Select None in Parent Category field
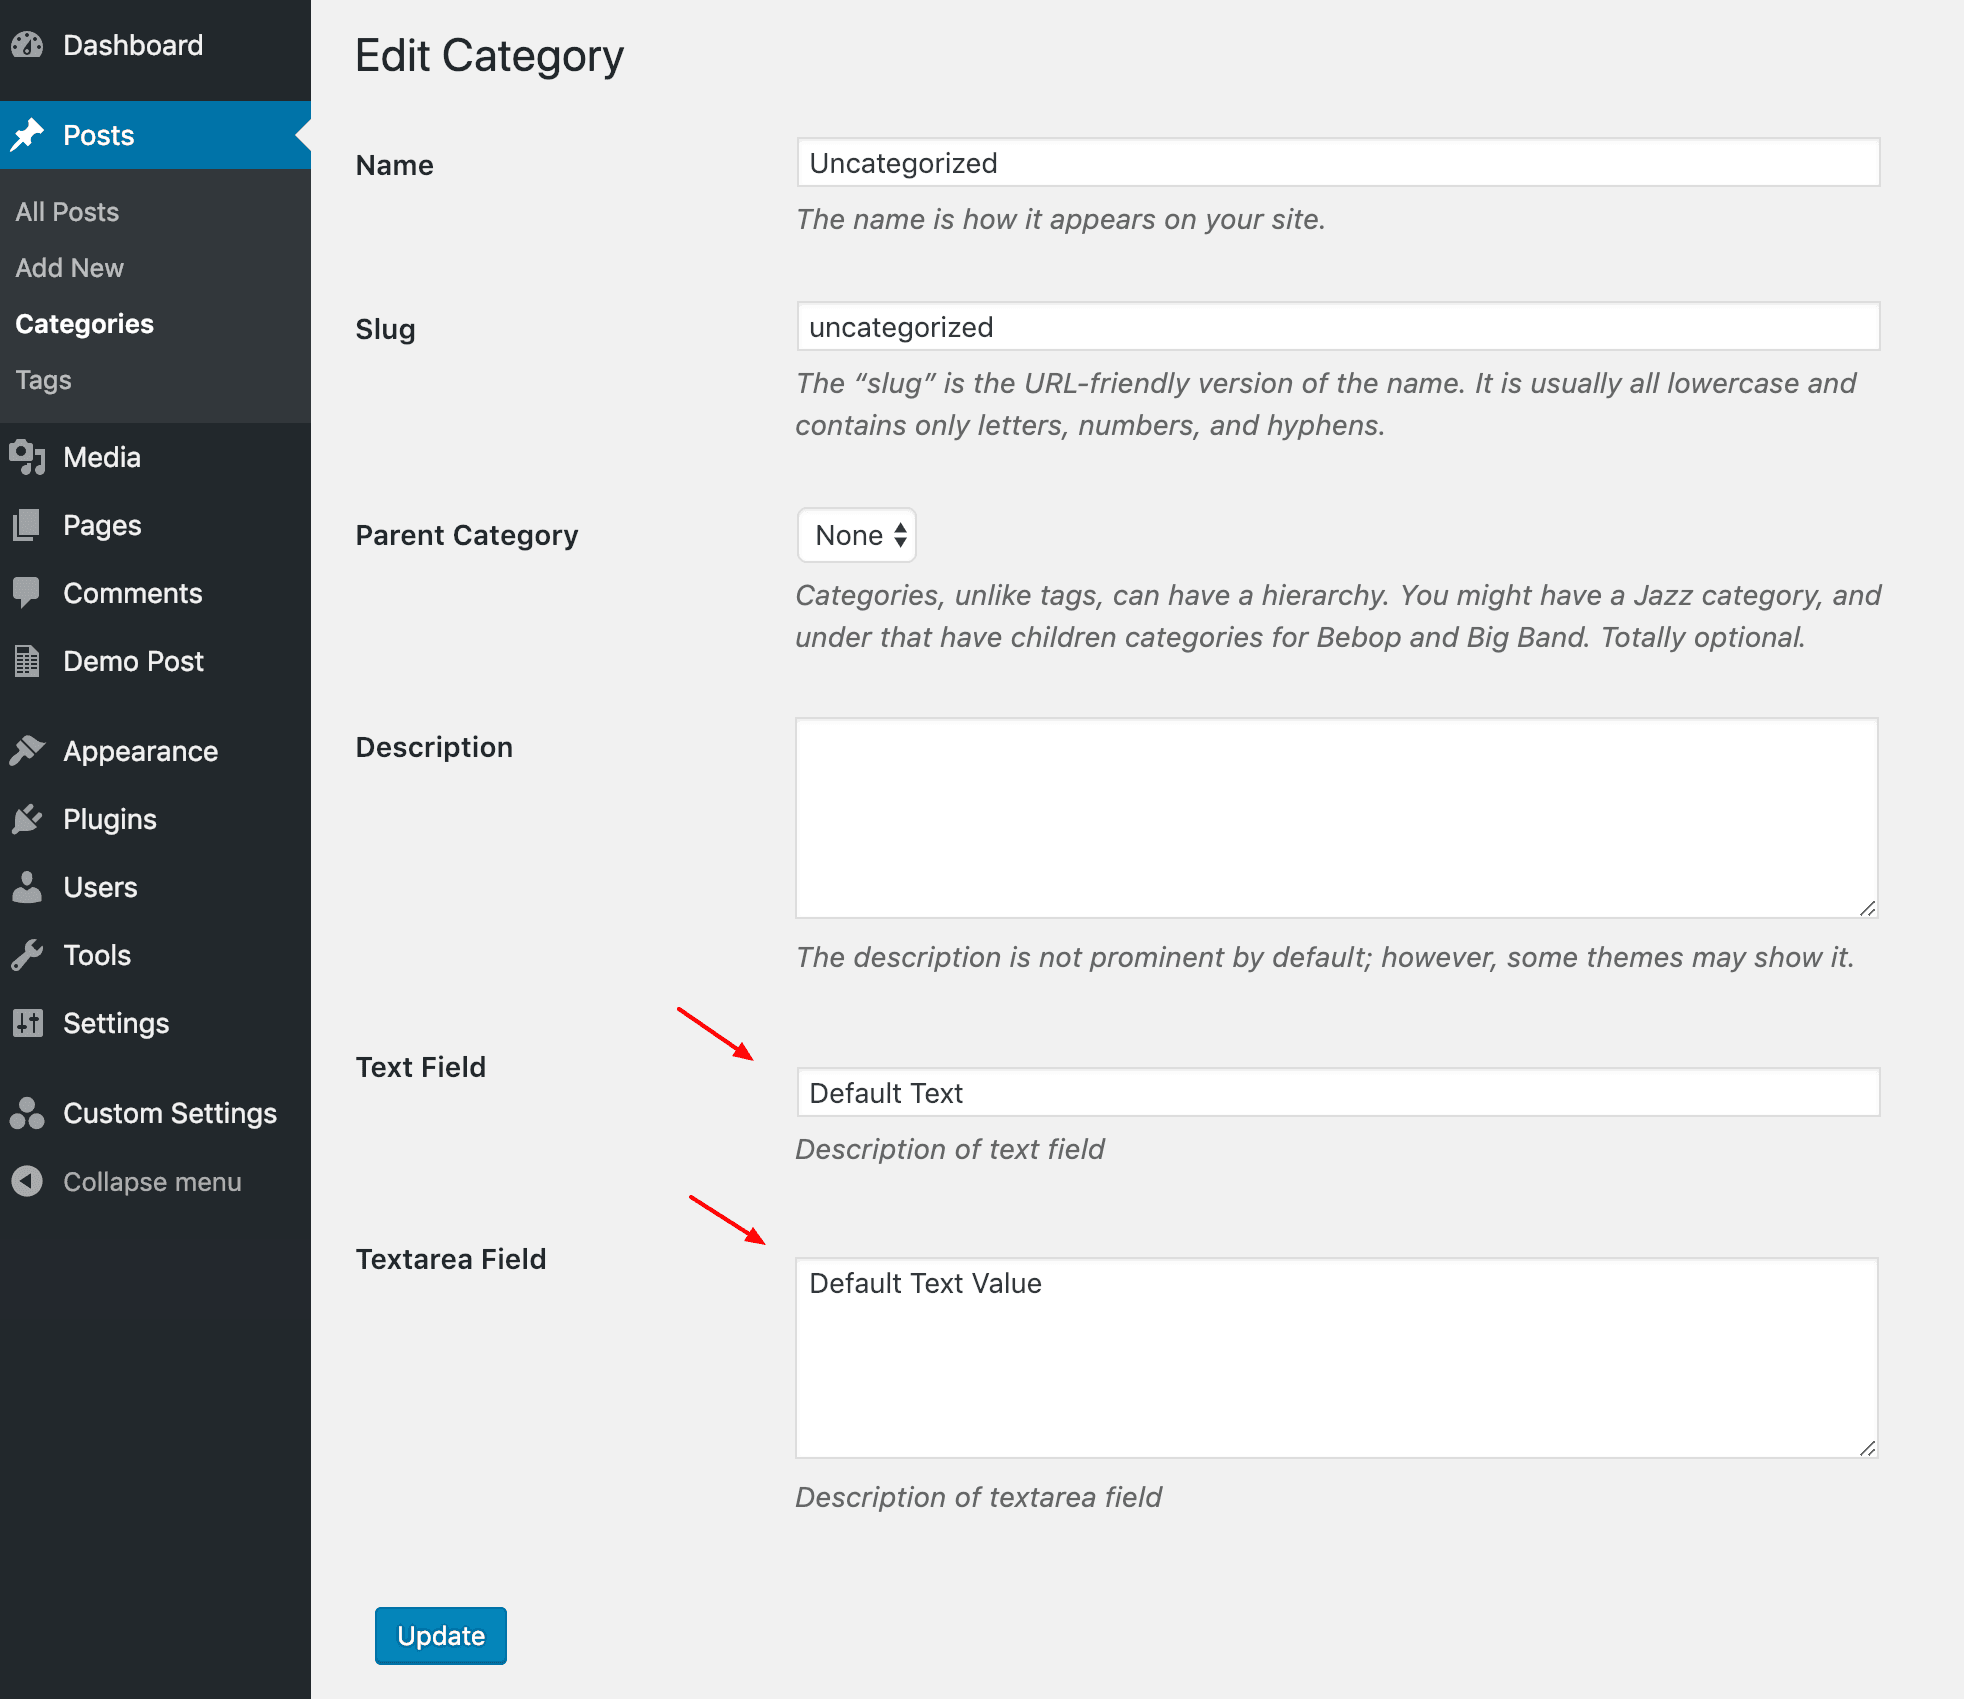1964x1699 pixels. click(855, 535)
